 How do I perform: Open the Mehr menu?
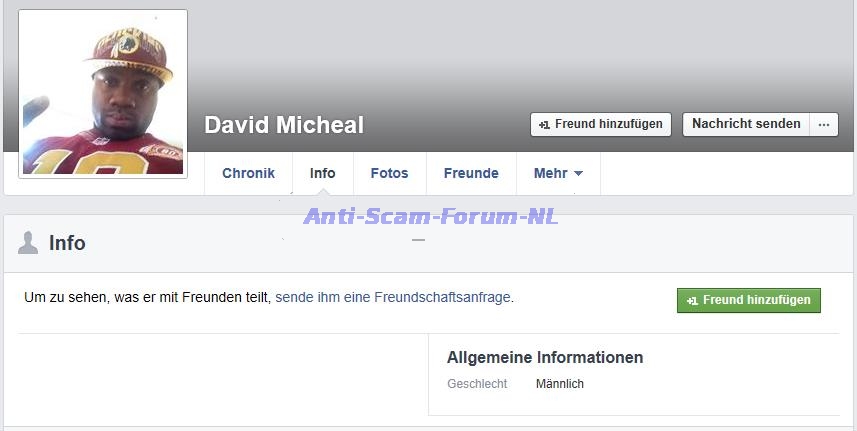(x=558, y=173)
